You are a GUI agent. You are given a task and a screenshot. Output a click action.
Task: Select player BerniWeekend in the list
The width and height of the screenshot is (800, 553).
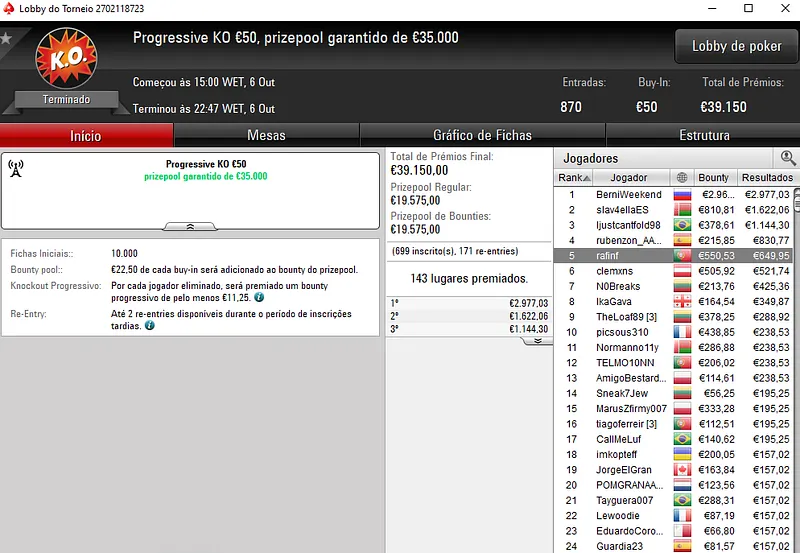coord(628,194)
